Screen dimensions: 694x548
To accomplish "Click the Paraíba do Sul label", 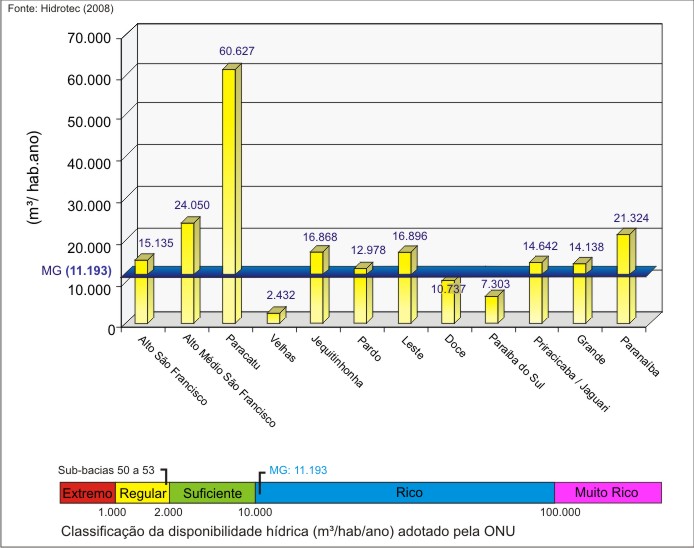I will (x=516, y=361).
